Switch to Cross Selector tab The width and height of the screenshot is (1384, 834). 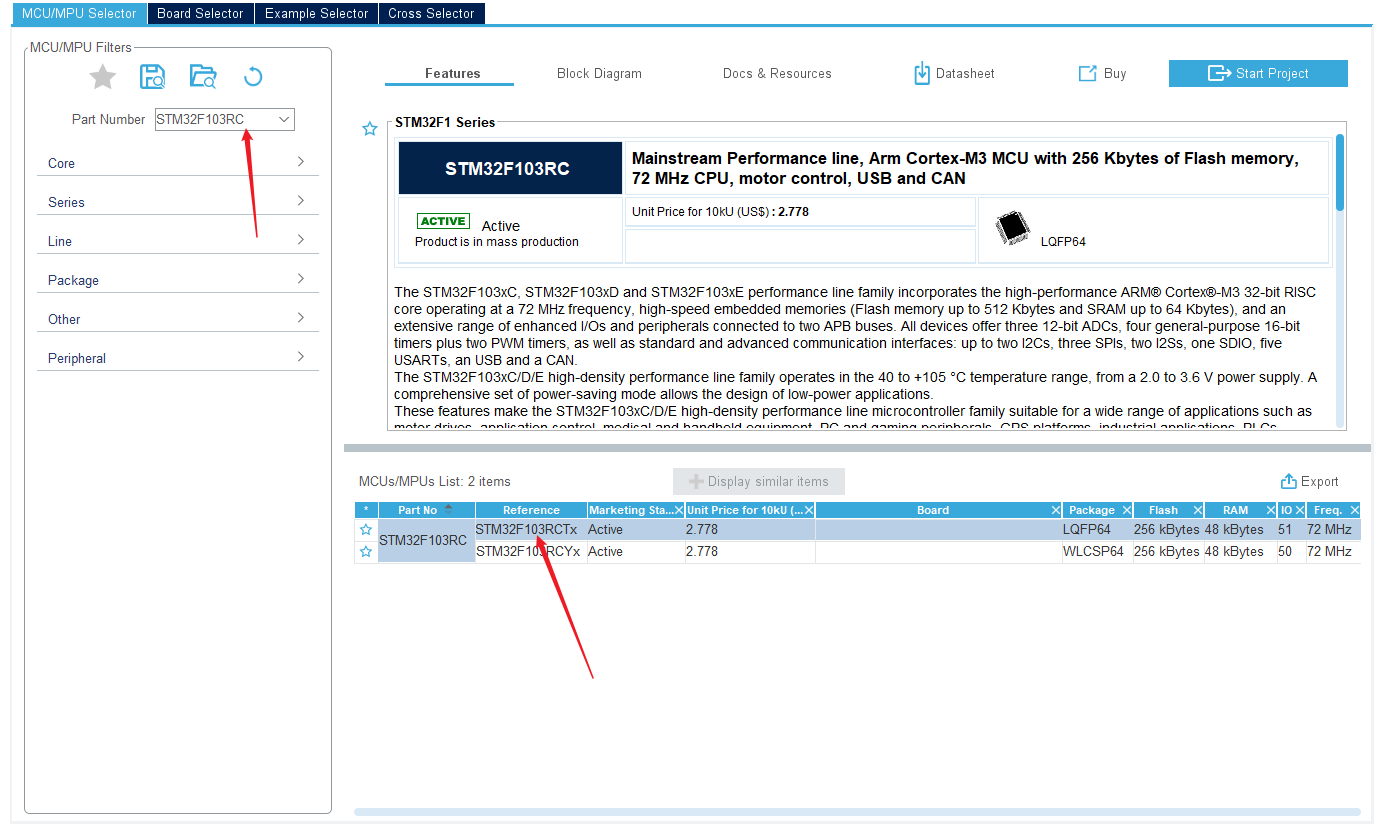(431, 13)
